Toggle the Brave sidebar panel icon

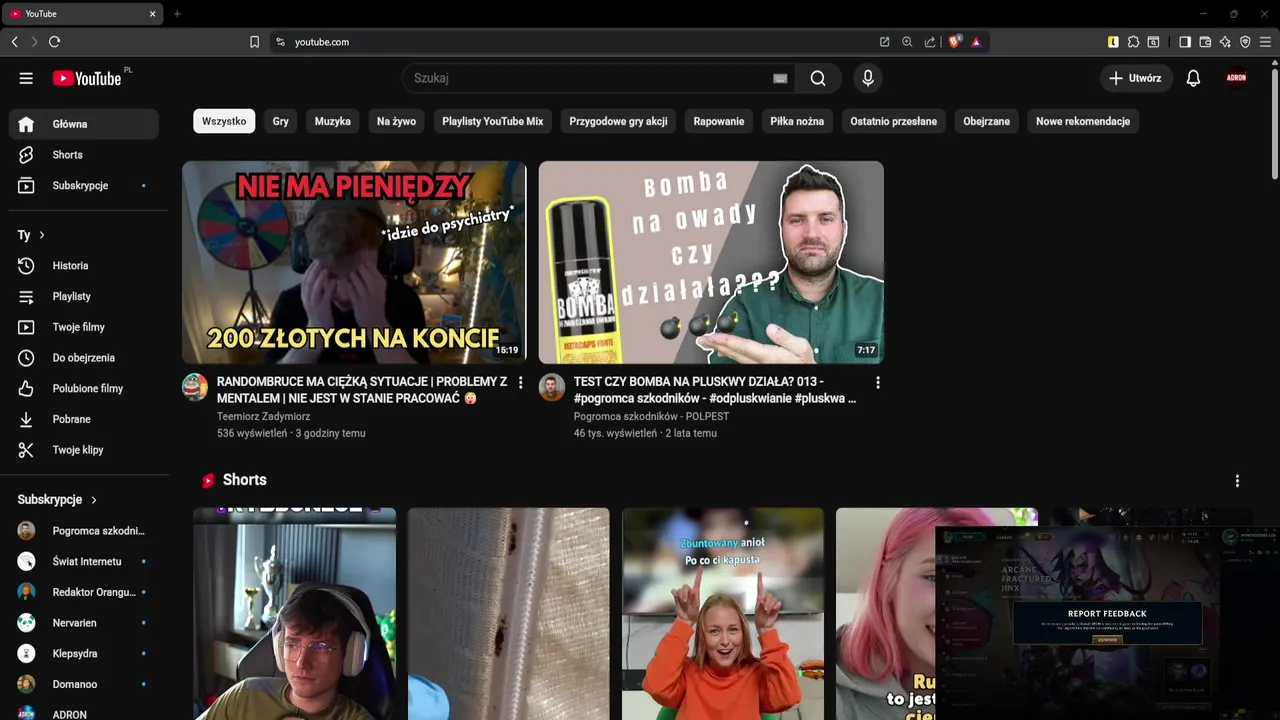(x=1185, y=42)
